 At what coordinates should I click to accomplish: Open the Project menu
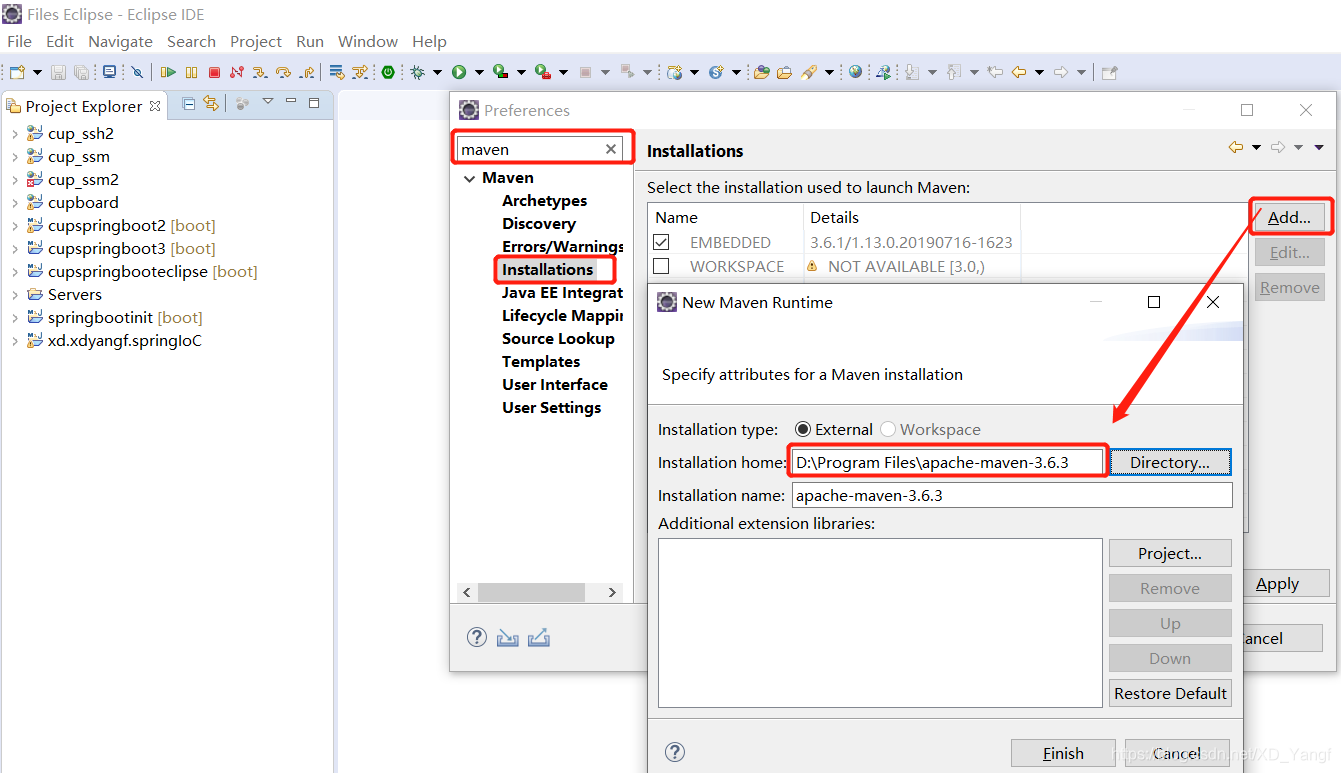(256, 41)
